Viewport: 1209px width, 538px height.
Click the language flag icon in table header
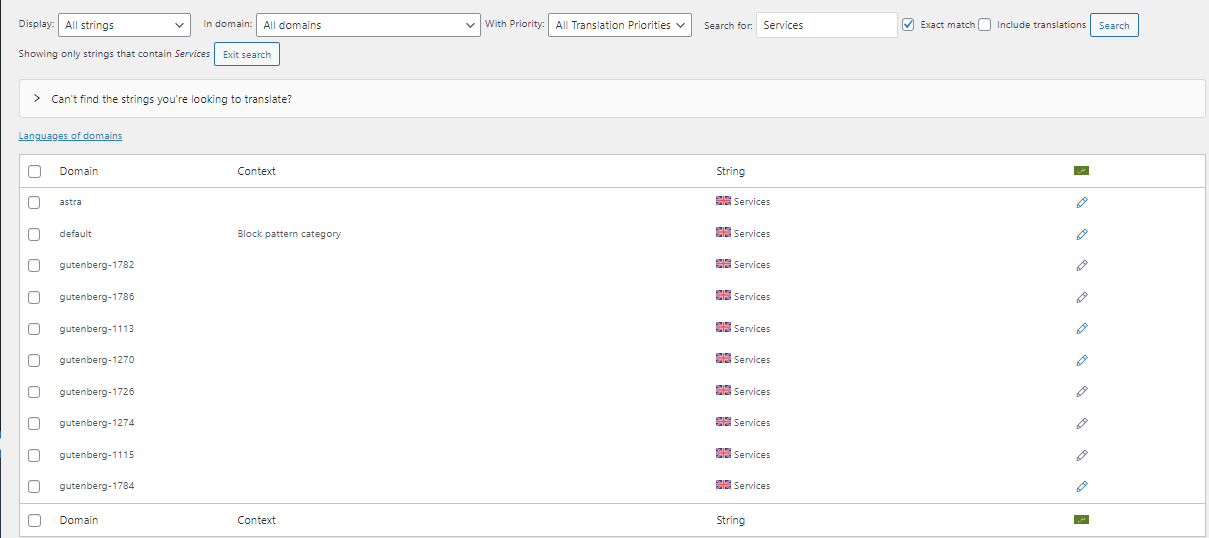1080,171
